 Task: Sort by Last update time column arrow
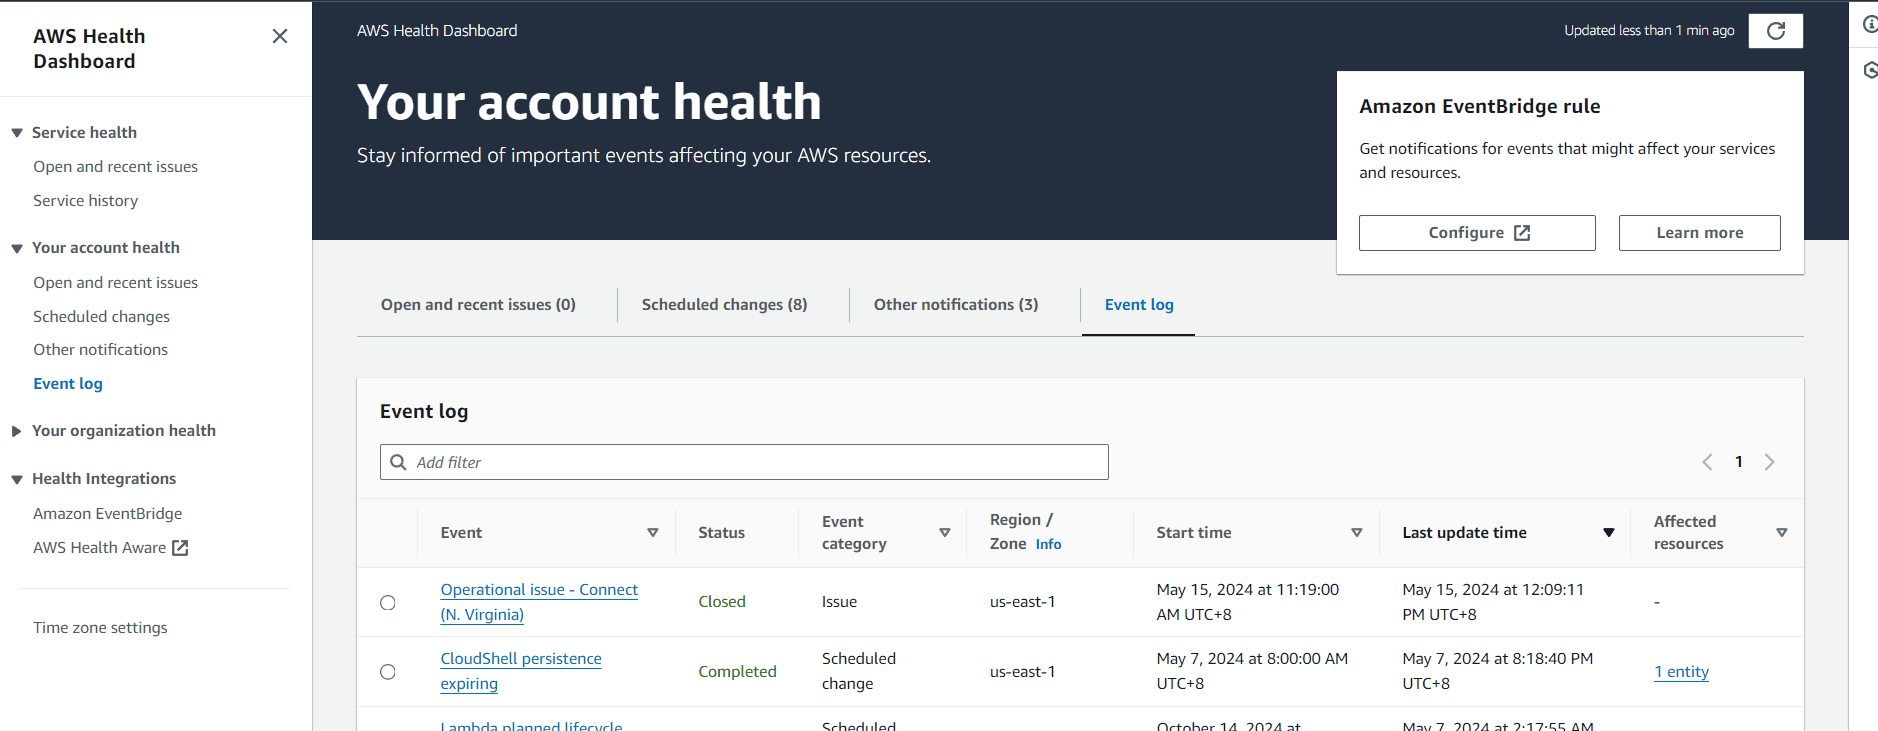pos(1609,533)
